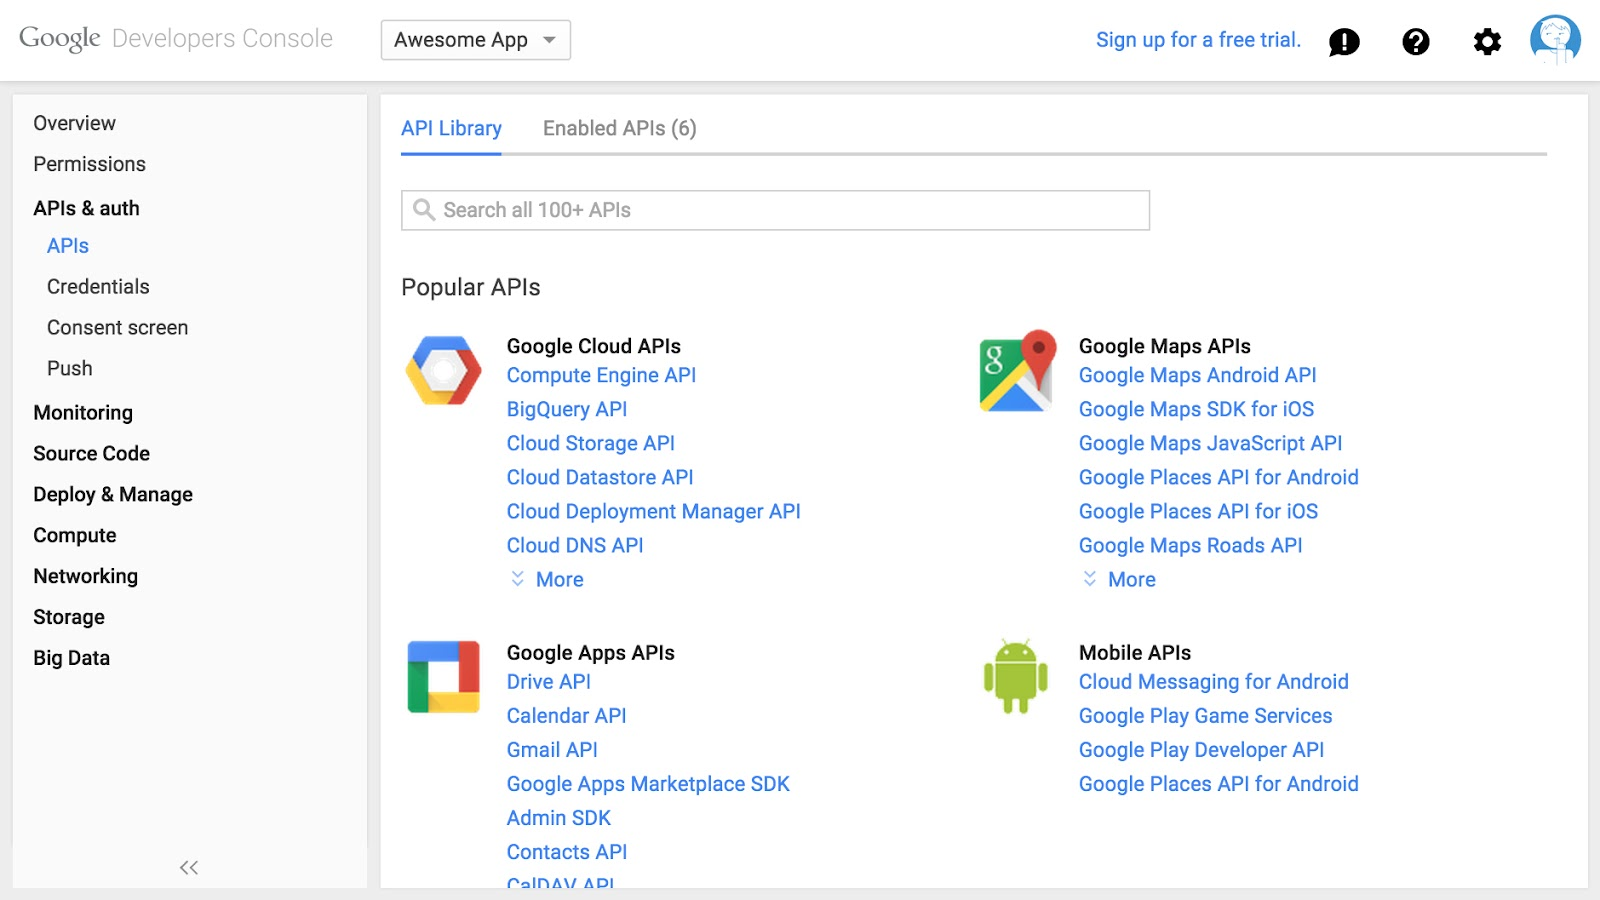Open Google Maps SDK for iOS link
The width and height of the screenshot is (1600, 900).
(1197, 409)
